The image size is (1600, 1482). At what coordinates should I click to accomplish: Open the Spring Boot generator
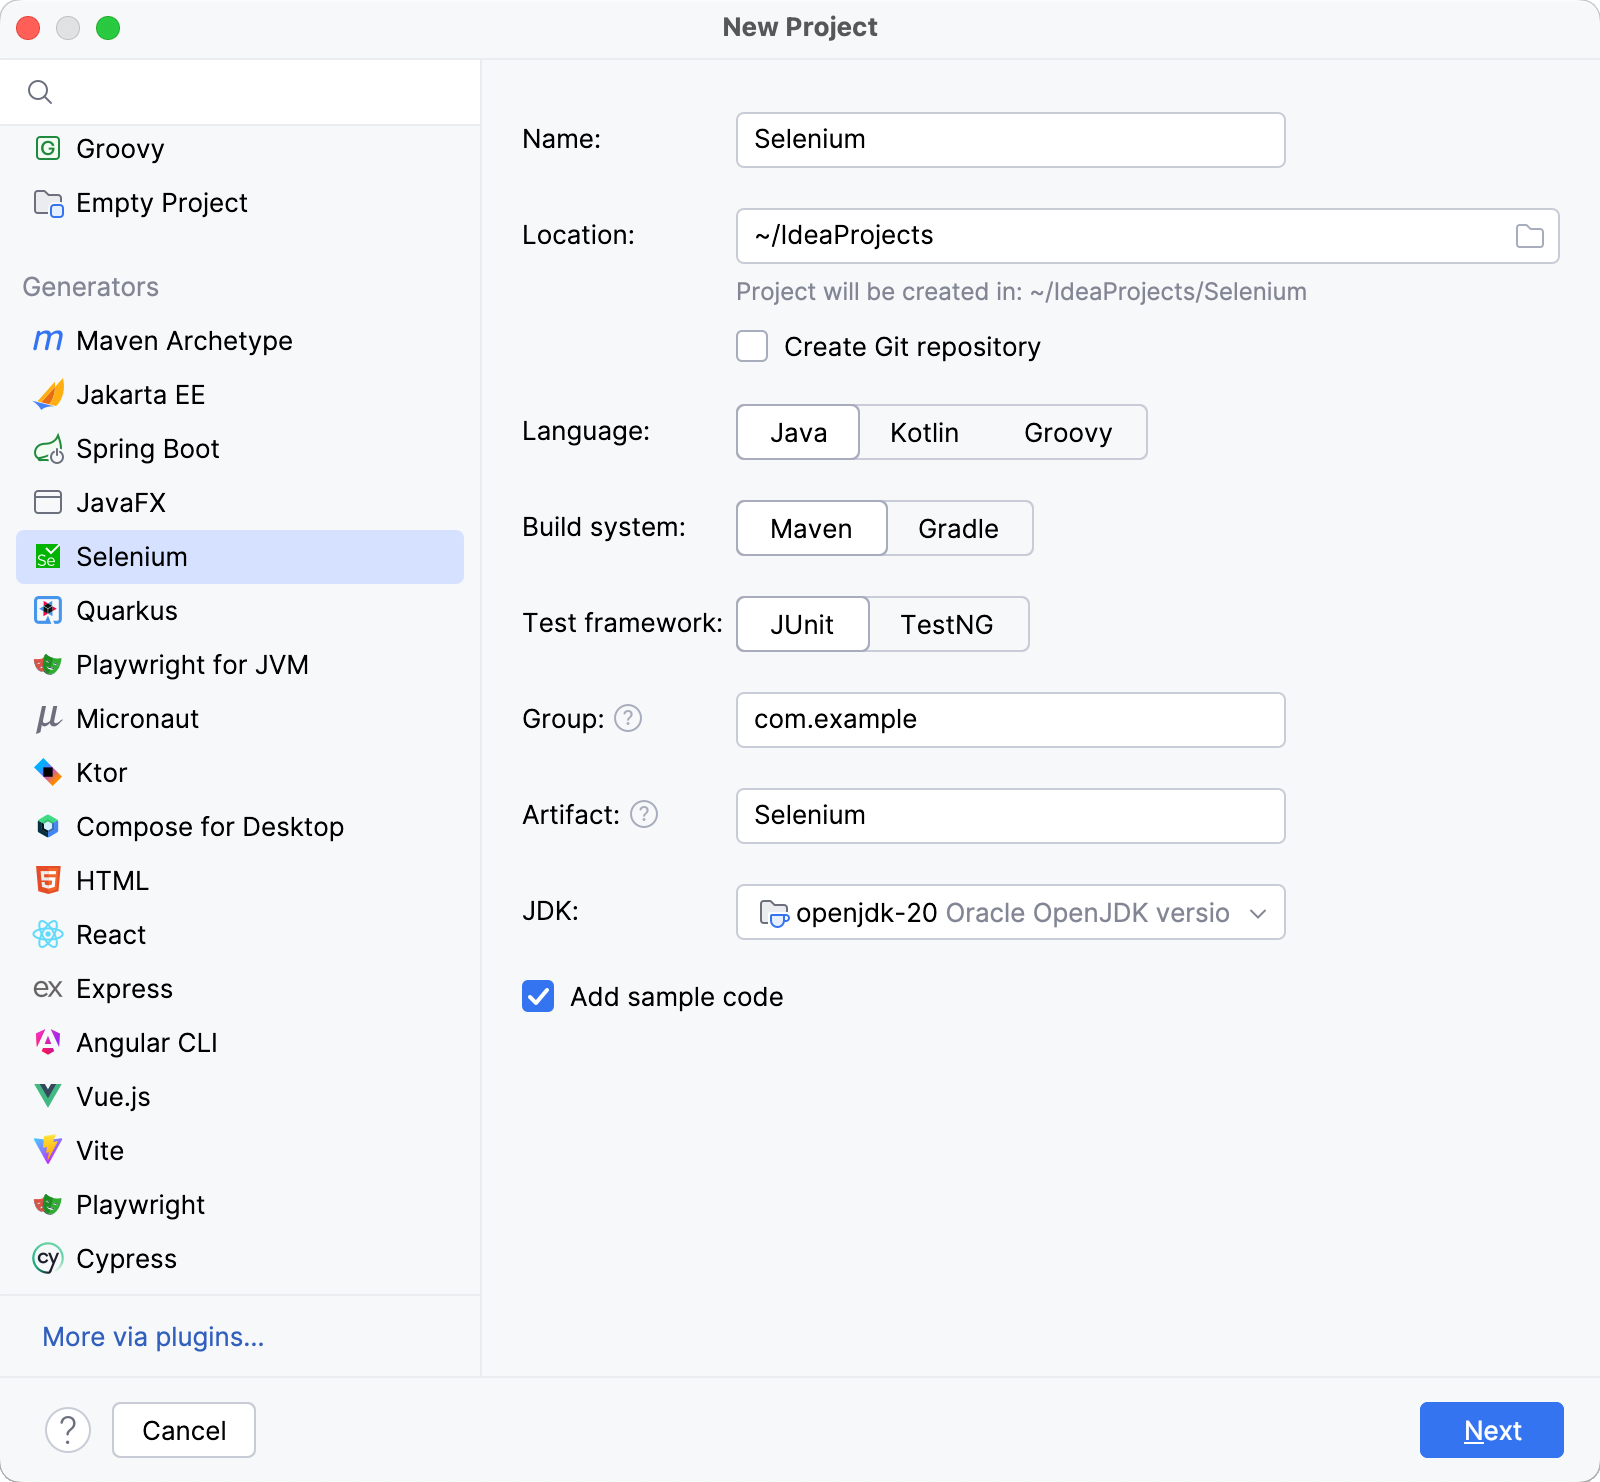pos(147,448)
